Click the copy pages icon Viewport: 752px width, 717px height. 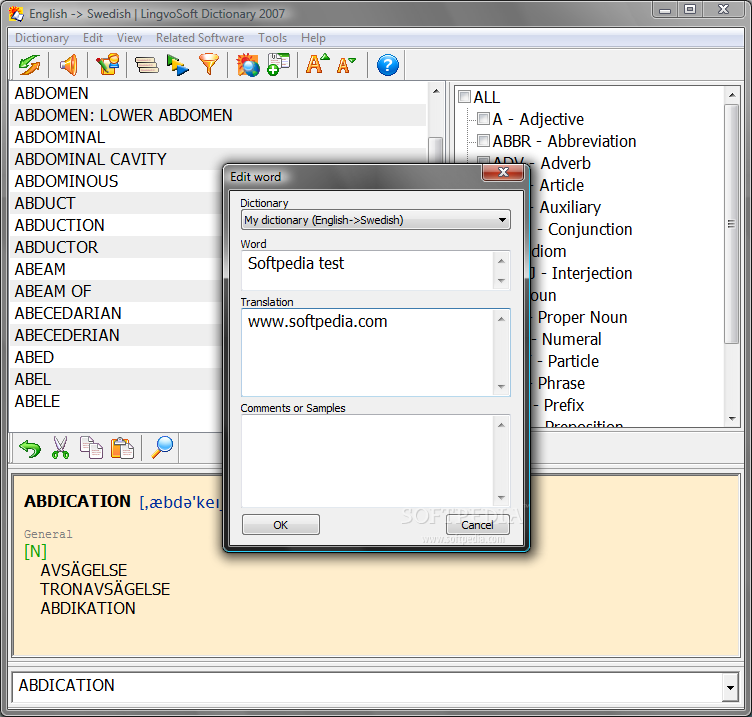point(91,448)
